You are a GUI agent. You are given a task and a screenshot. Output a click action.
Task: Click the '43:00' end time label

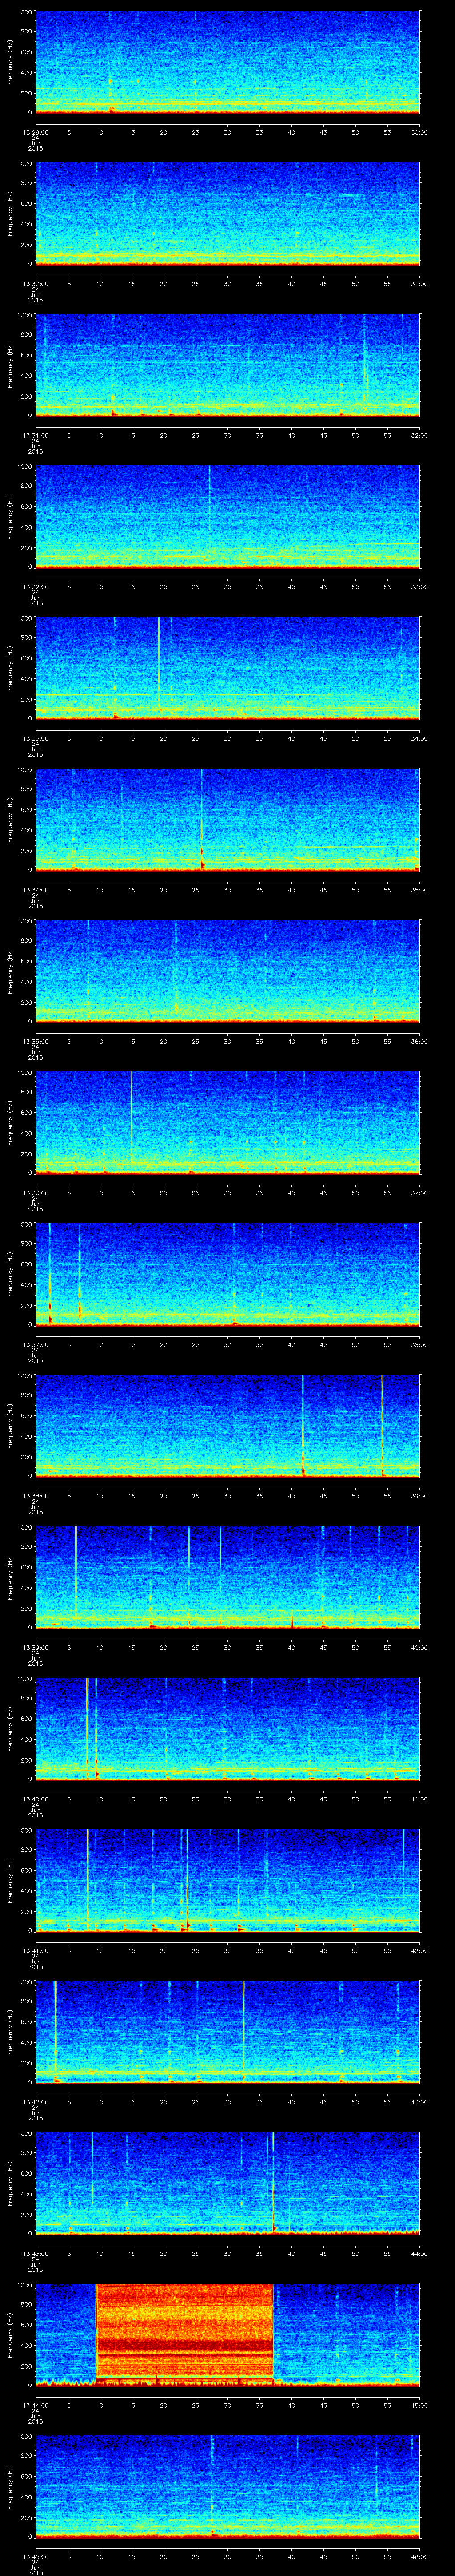[419, 2101]
